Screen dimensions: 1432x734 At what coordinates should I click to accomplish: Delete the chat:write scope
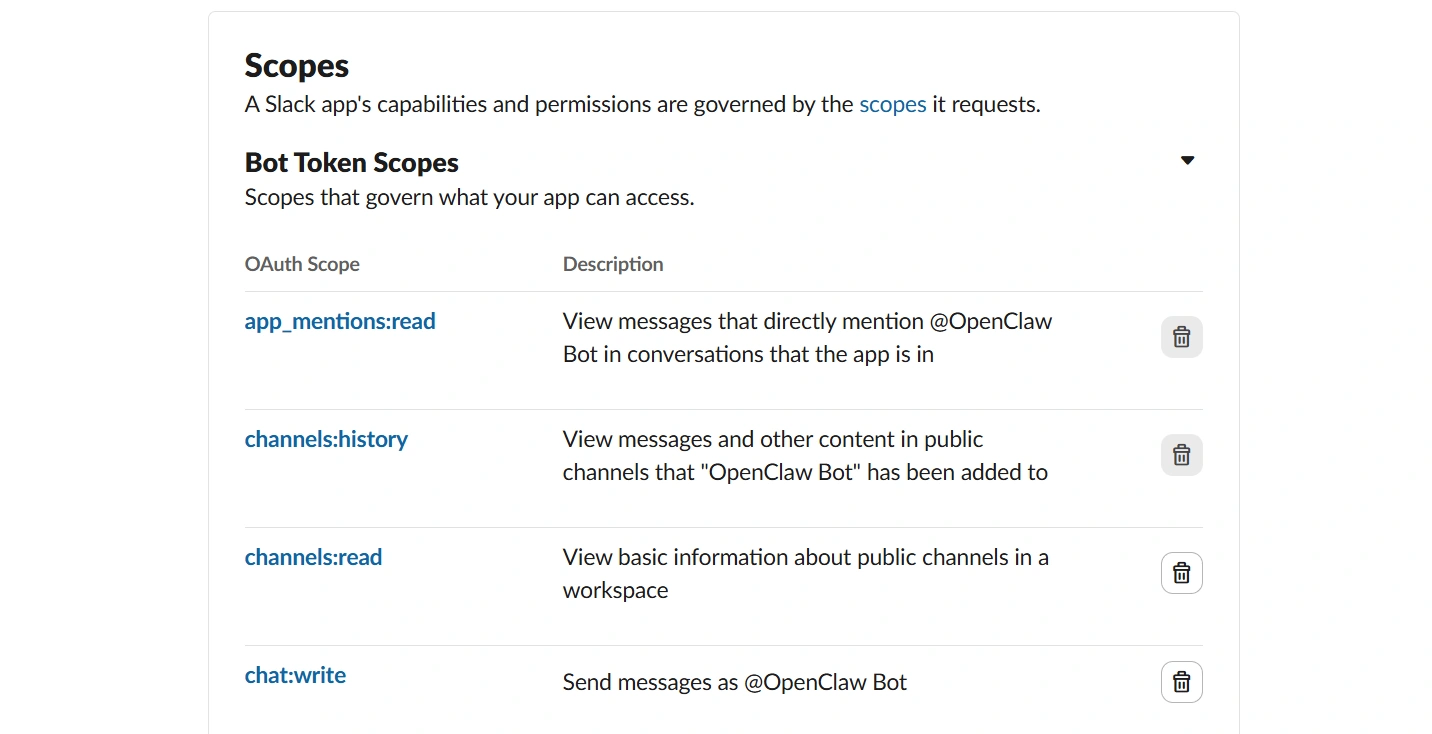pyautogui.click(x=1181, y=682)
